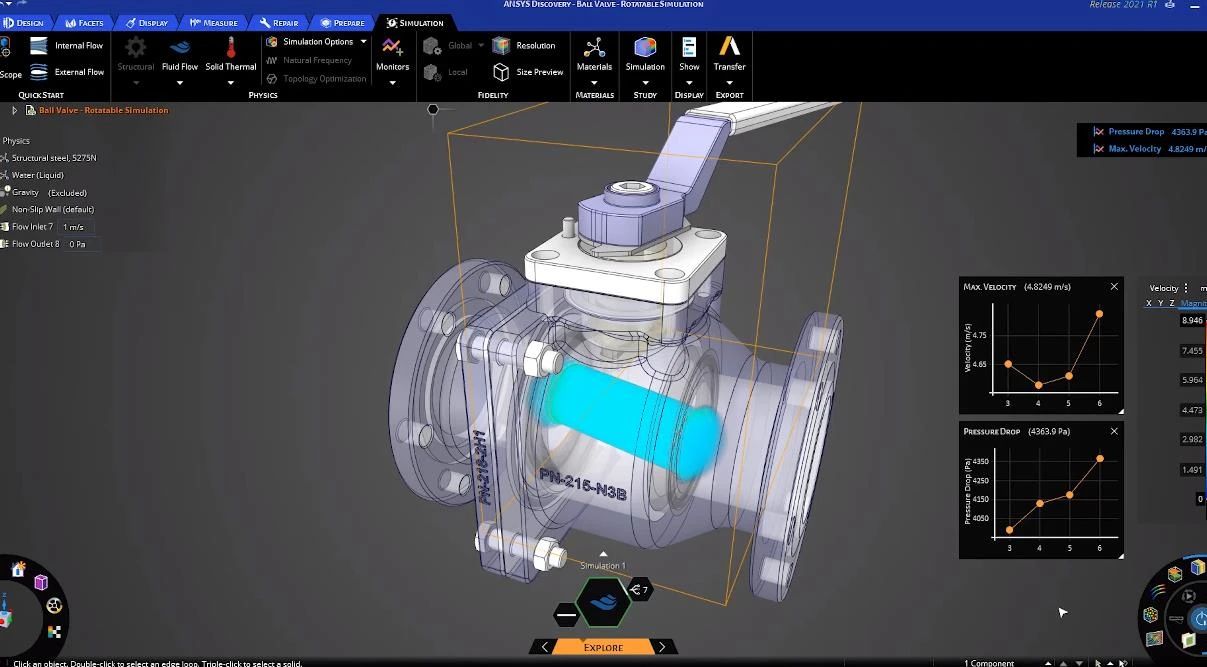Click the Fluid Flow physics icon
The width and height of the screenshot is (1207, 667).
180,47
